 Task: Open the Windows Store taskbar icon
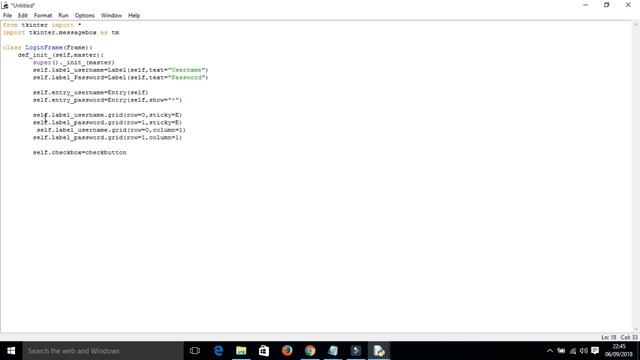(x=264, y=351)
